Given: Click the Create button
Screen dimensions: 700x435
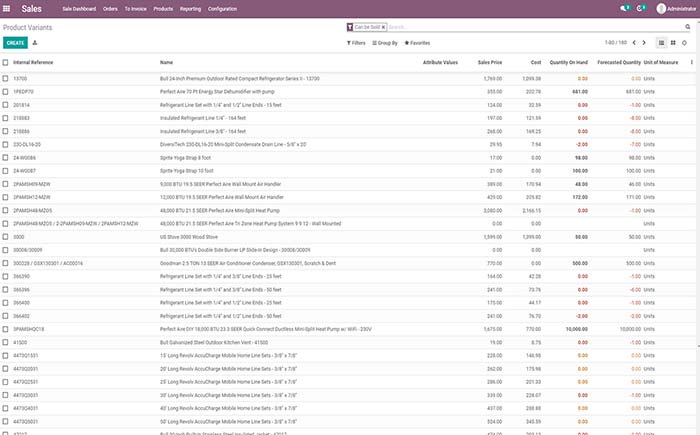Looking at the screenshot, I should point(15,43).
